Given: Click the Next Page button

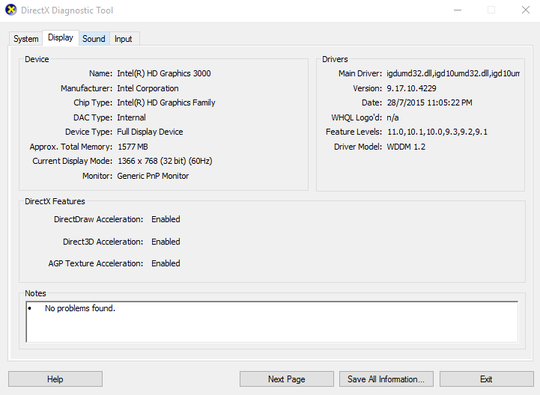Looking at the screenshot, I should point(287,379).
